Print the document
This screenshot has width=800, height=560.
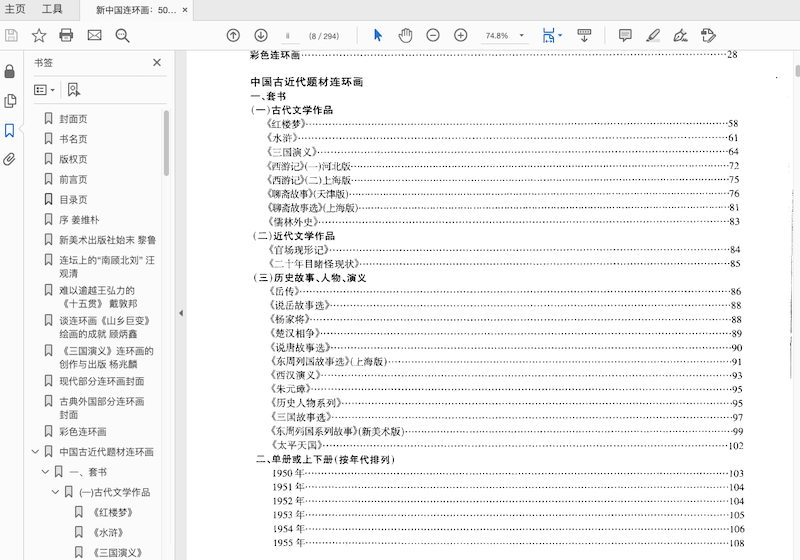(66, 35)
